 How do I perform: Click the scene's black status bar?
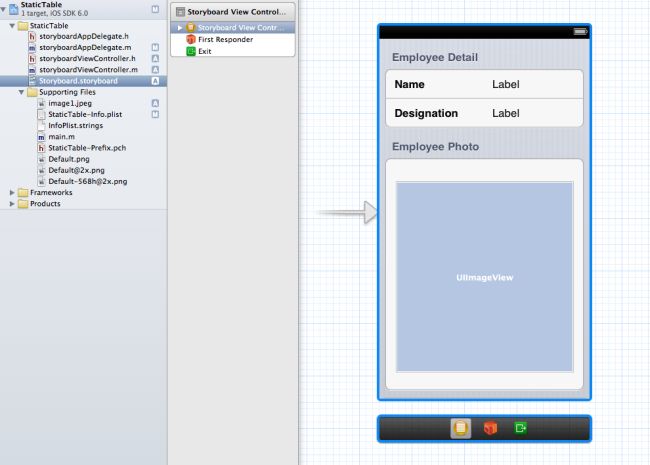[x=484, y=32]
